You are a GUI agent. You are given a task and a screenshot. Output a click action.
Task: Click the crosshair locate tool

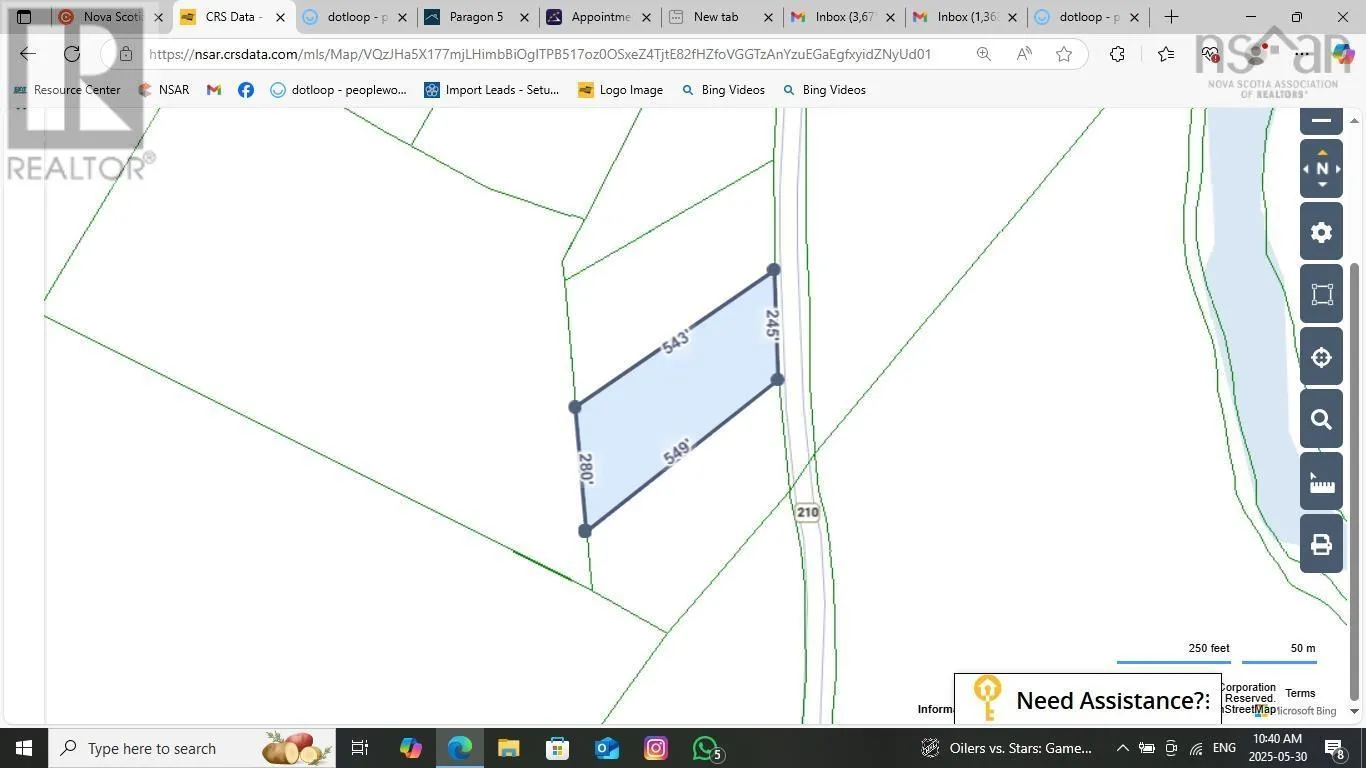tap(1321, 357)
